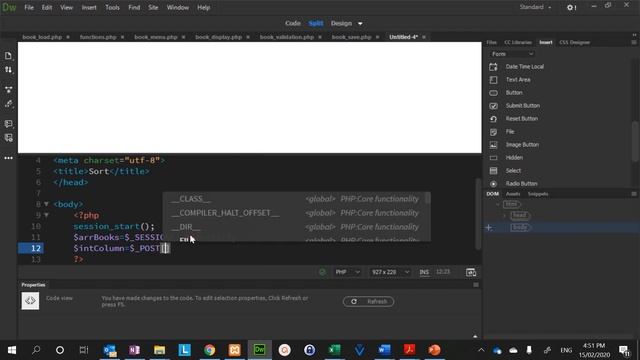Collapse the html node in DOM panel
Viewport: 640px width, 360px height.
click(x=498, y=204)
